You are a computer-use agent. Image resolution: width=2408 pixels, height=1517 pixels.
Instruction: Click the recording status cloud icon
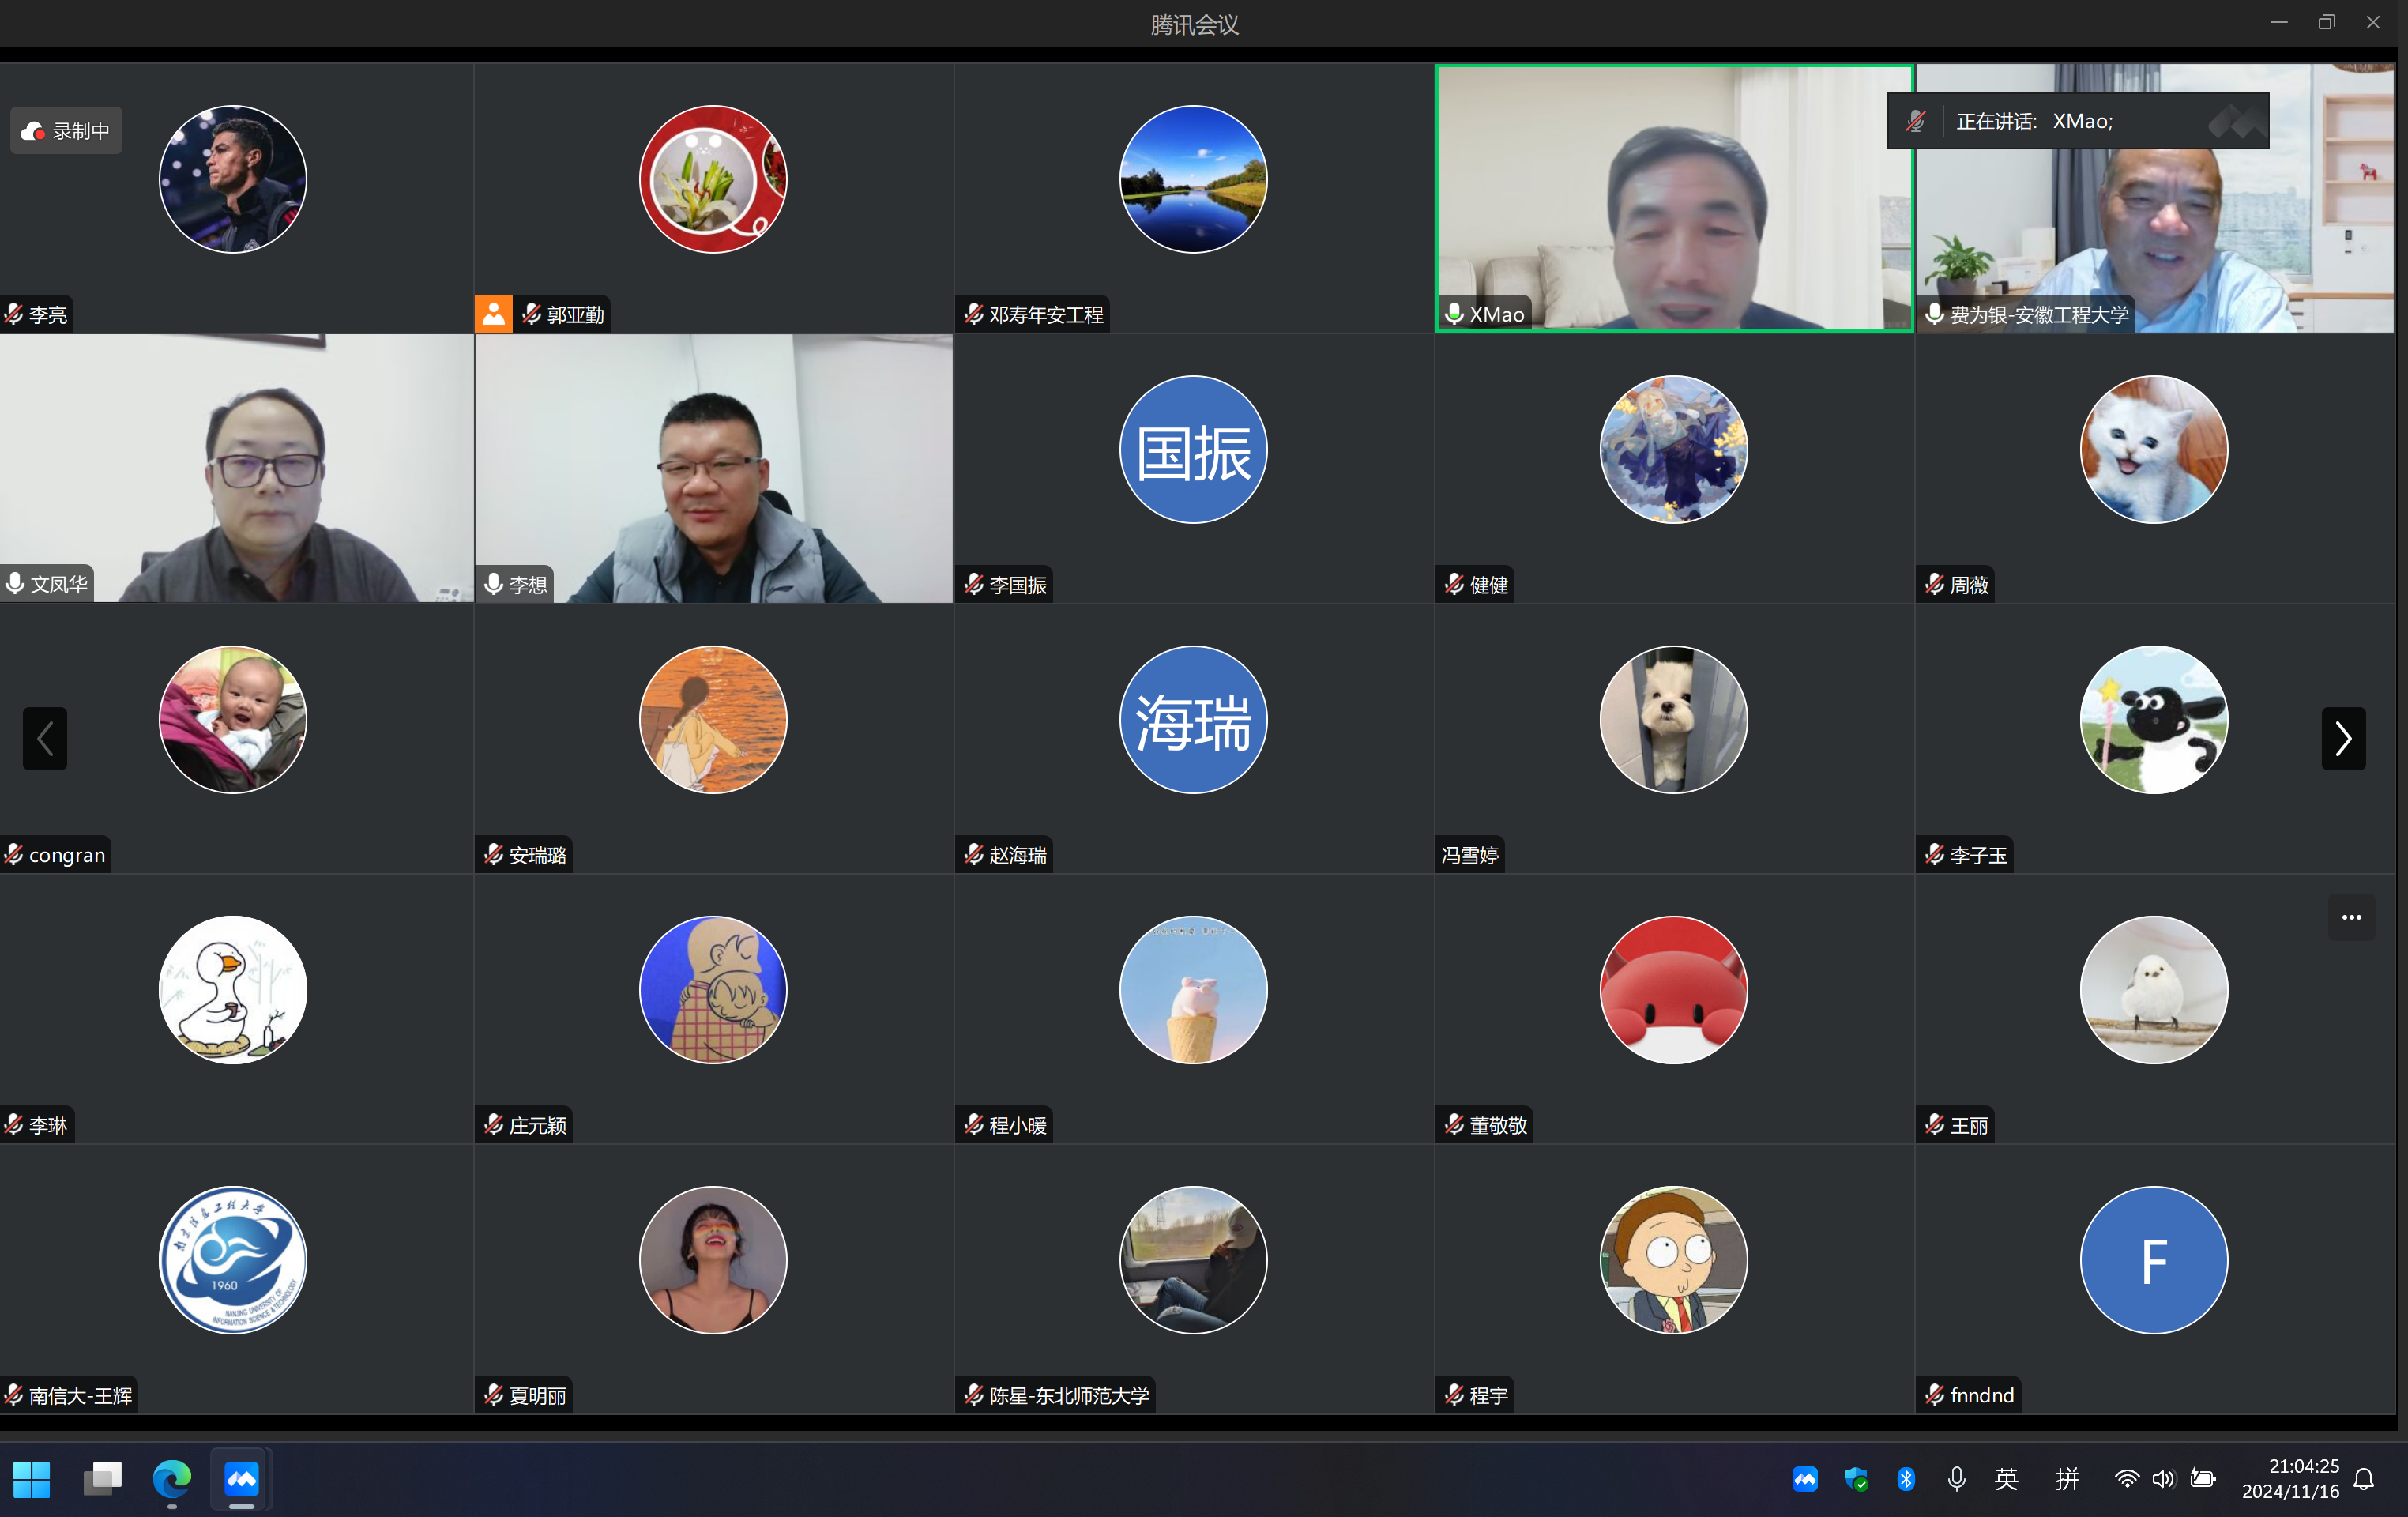pyautogui.click(x=33, y=131)
